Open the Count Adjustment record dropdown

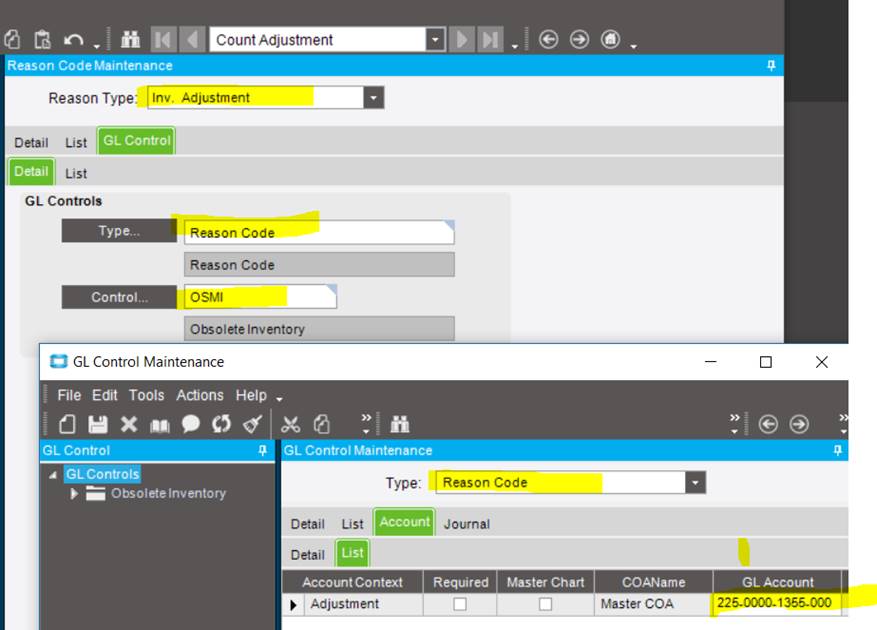point(435,40)
